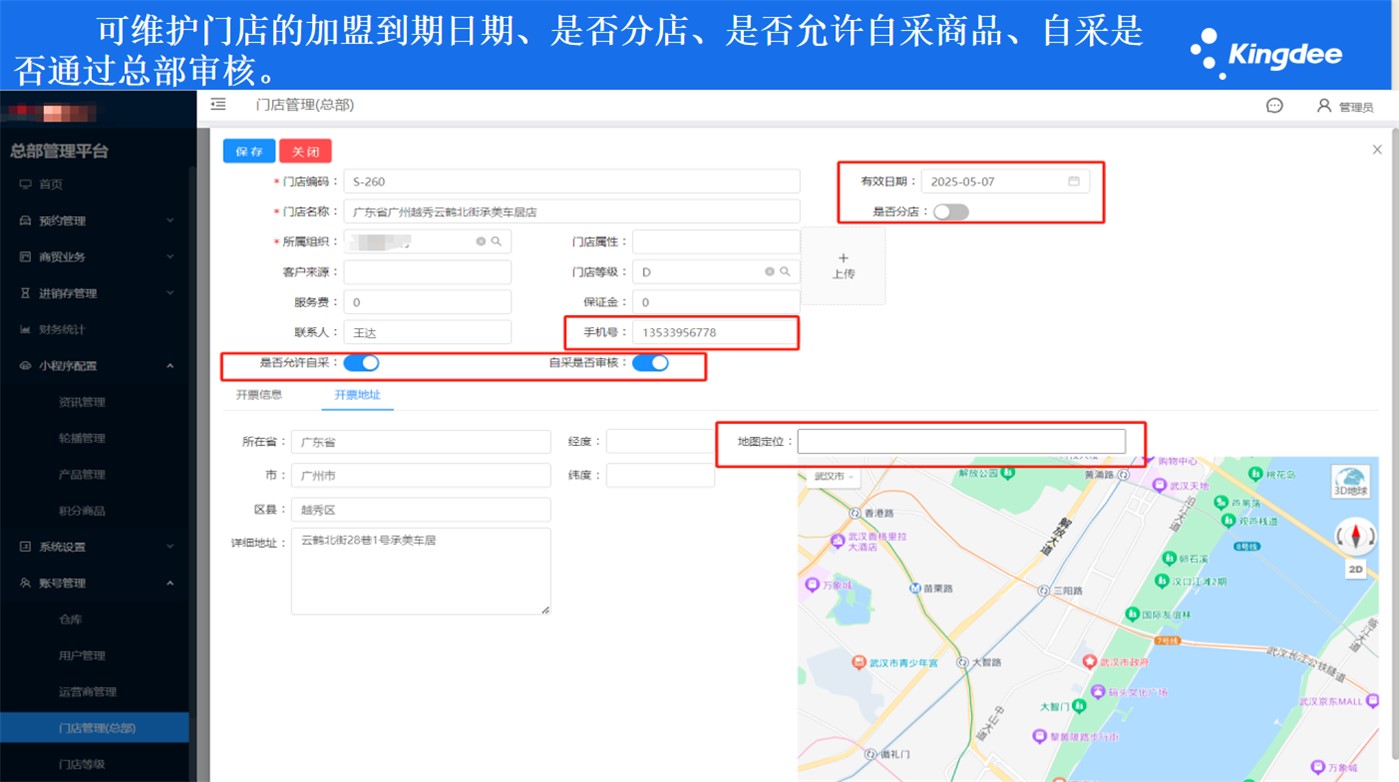Click search icon in 门店等级 field
Viewport: 1399px width, 782px height.
785,272
